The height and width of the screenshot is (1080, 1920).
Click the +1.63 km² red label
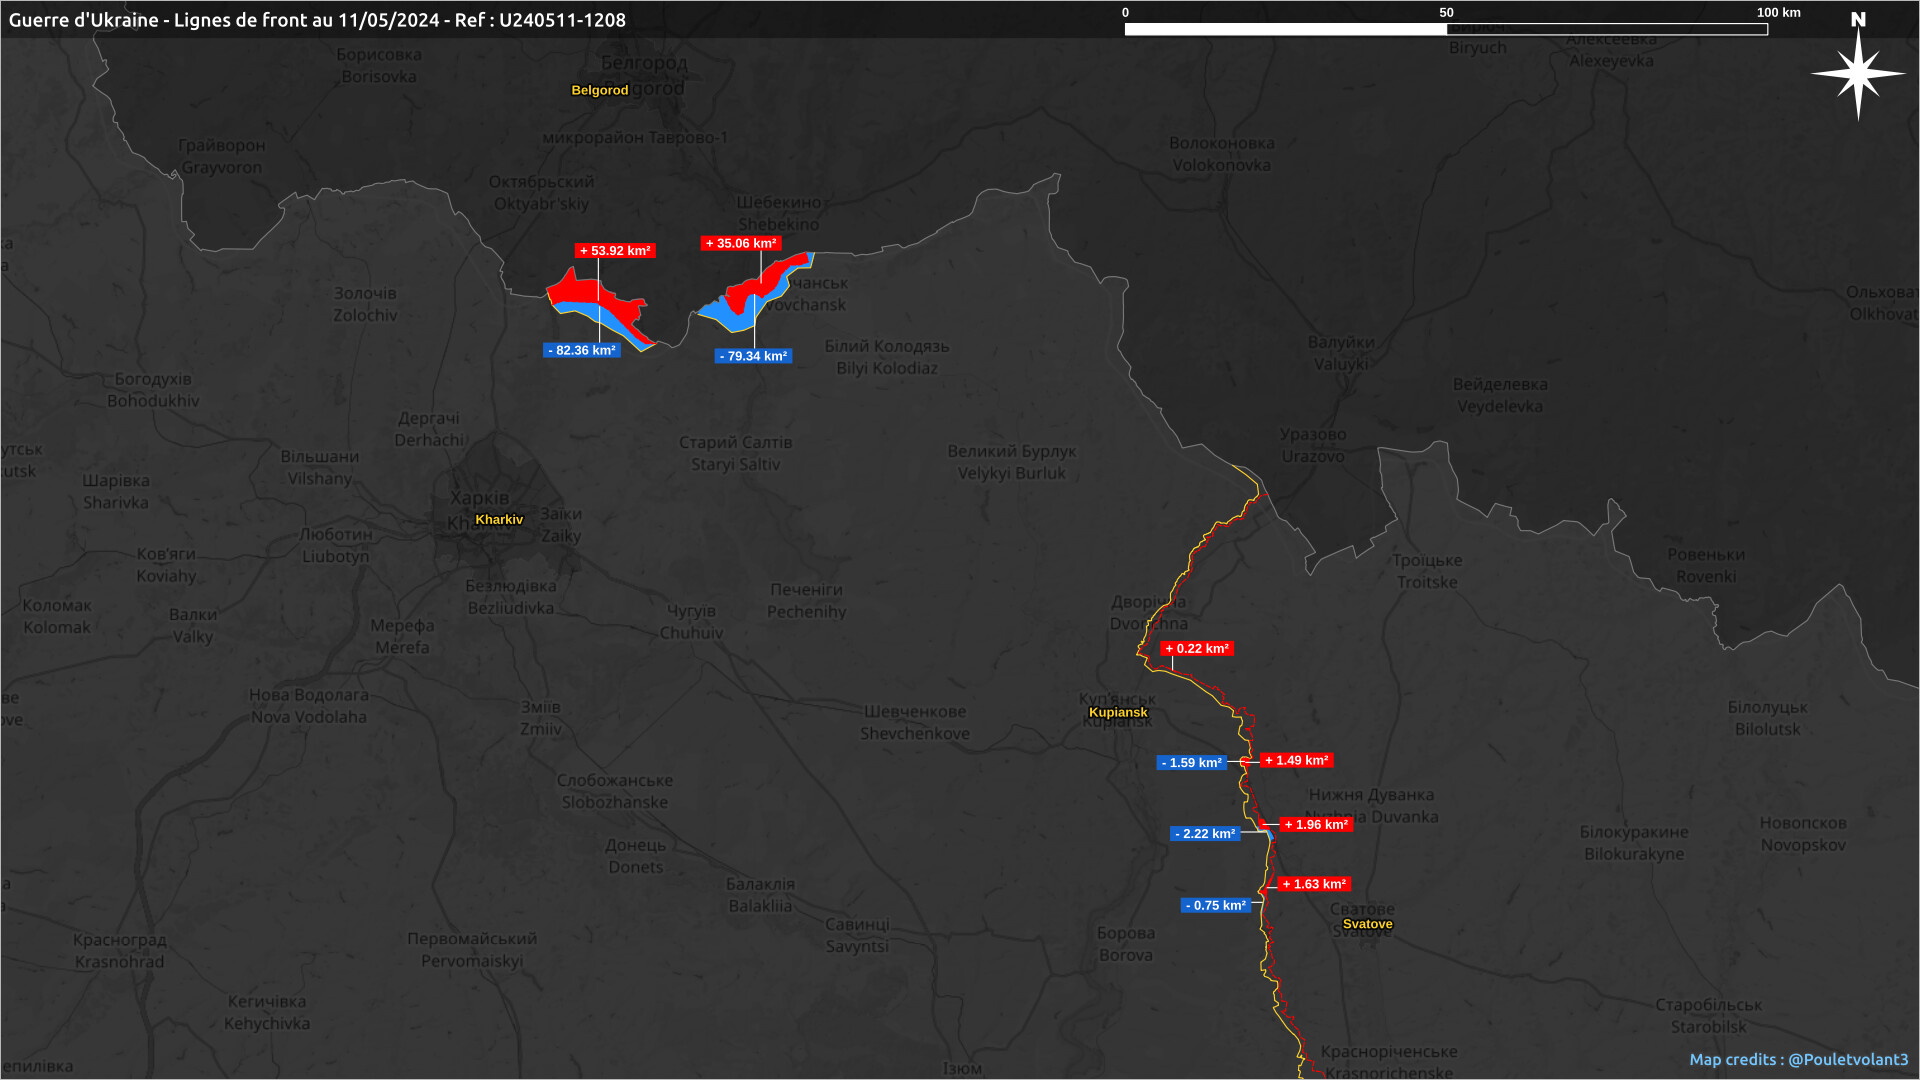[x=1314, y=884]
